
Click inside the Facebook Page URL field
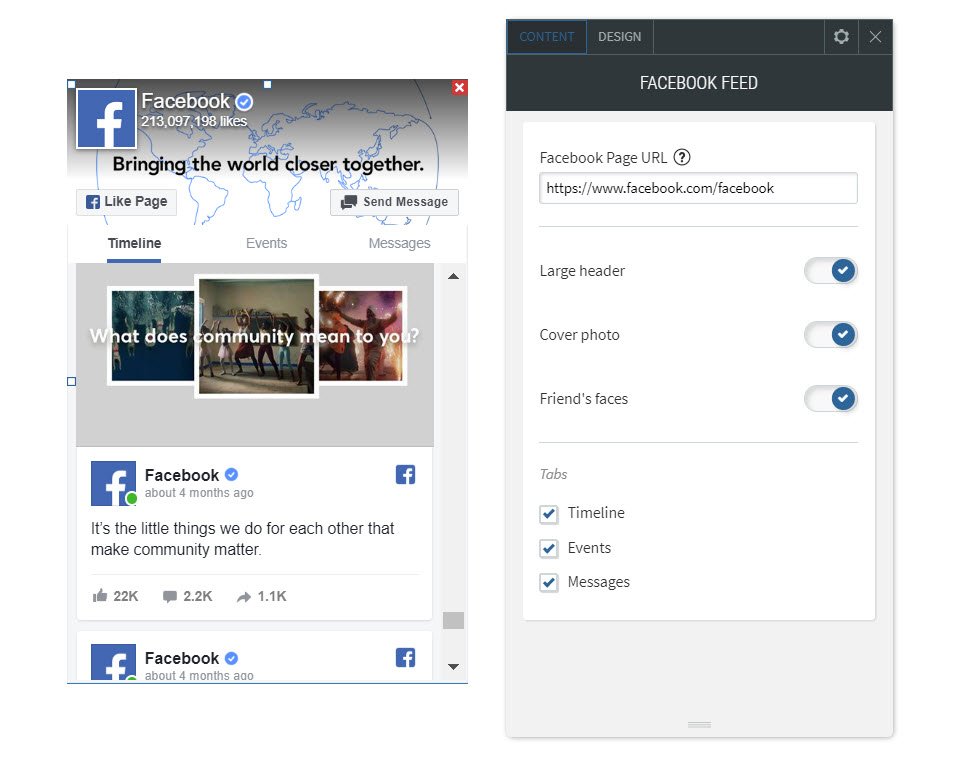[x=698, y=188]
